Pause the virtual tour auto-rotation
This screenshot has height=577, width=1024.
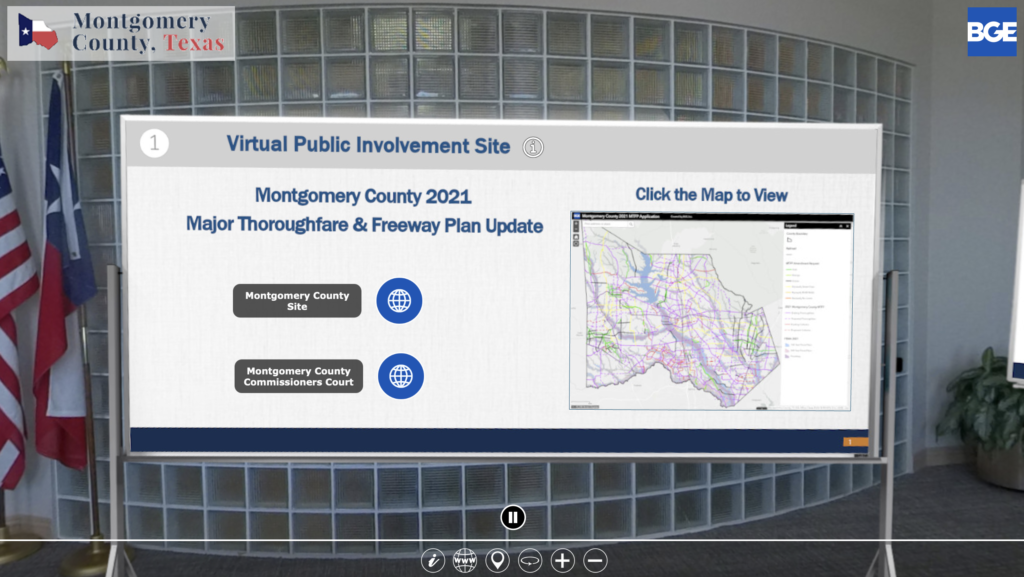[x=513, y=518]
